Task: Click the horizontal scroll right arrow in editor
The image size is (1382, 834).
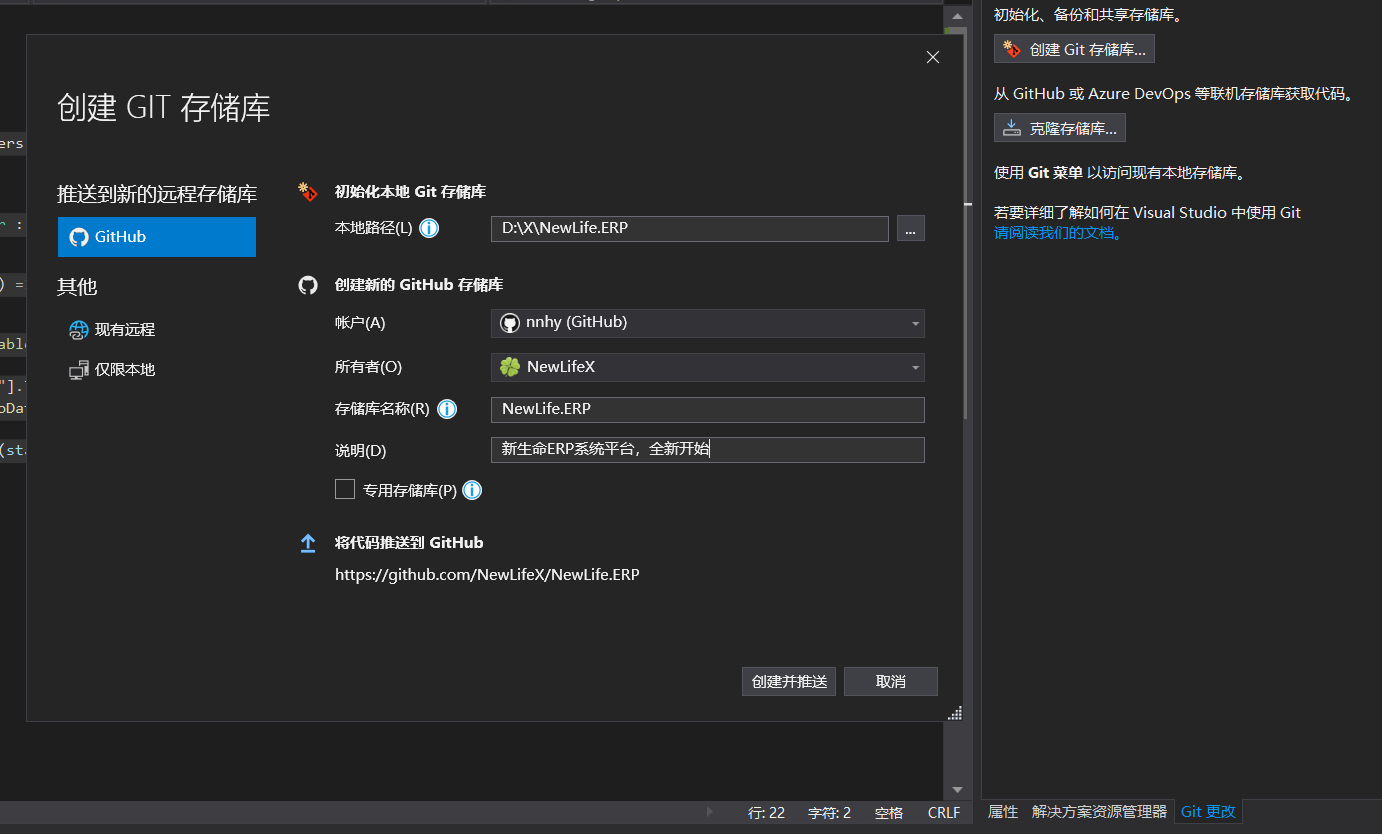Action: (x=711, y=812)
